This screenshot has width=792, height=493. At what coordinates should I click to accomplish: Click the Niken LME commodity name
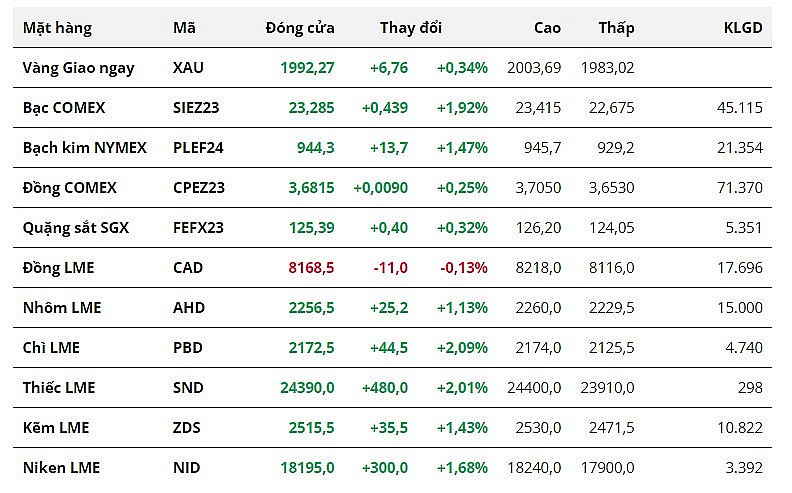point(61,468)
